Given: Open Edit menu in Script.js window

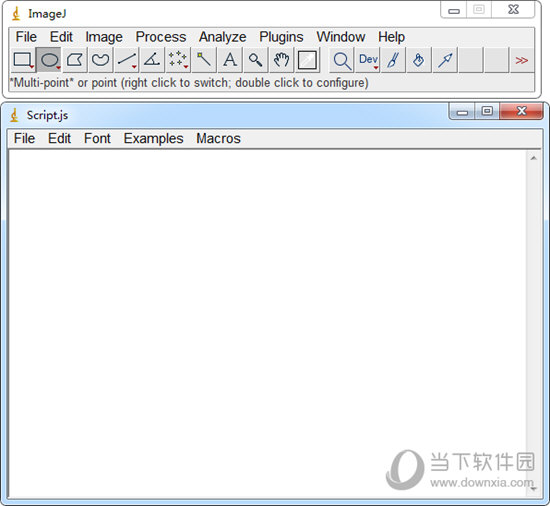Looking at the screenshot, I should pyautogui.click(x=59, y=139).
